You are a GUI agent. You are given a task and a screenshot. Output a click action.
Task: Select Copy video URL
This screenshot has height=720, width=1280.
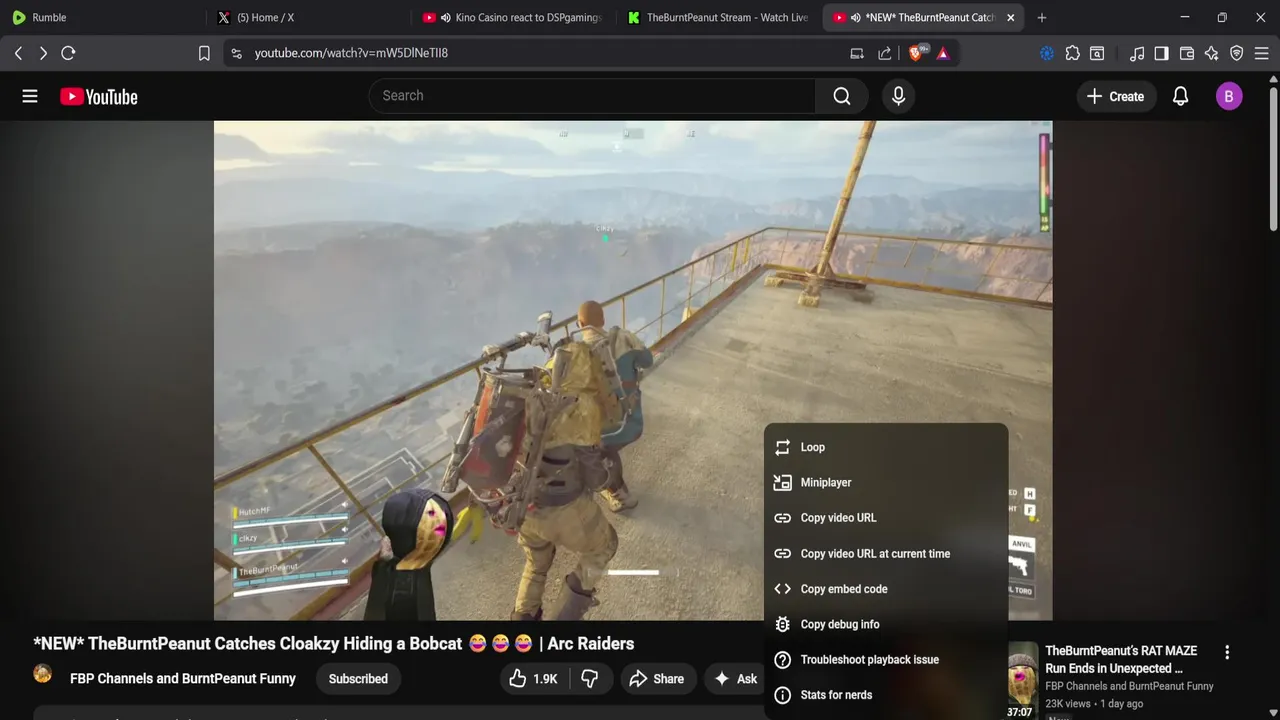tap(886, 518)
